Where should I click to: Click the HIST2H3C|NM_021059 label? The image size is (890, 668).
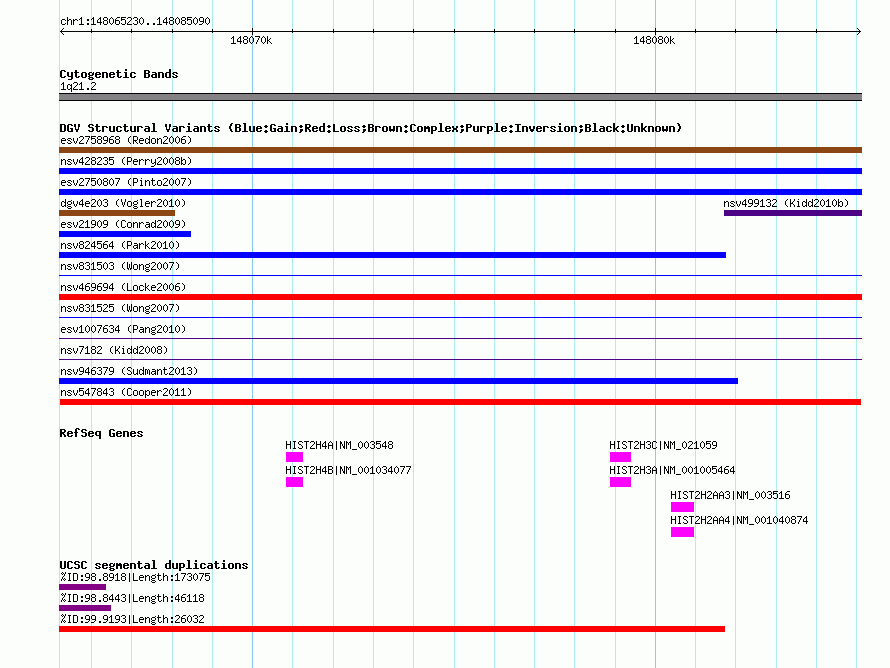pos(664,446)
